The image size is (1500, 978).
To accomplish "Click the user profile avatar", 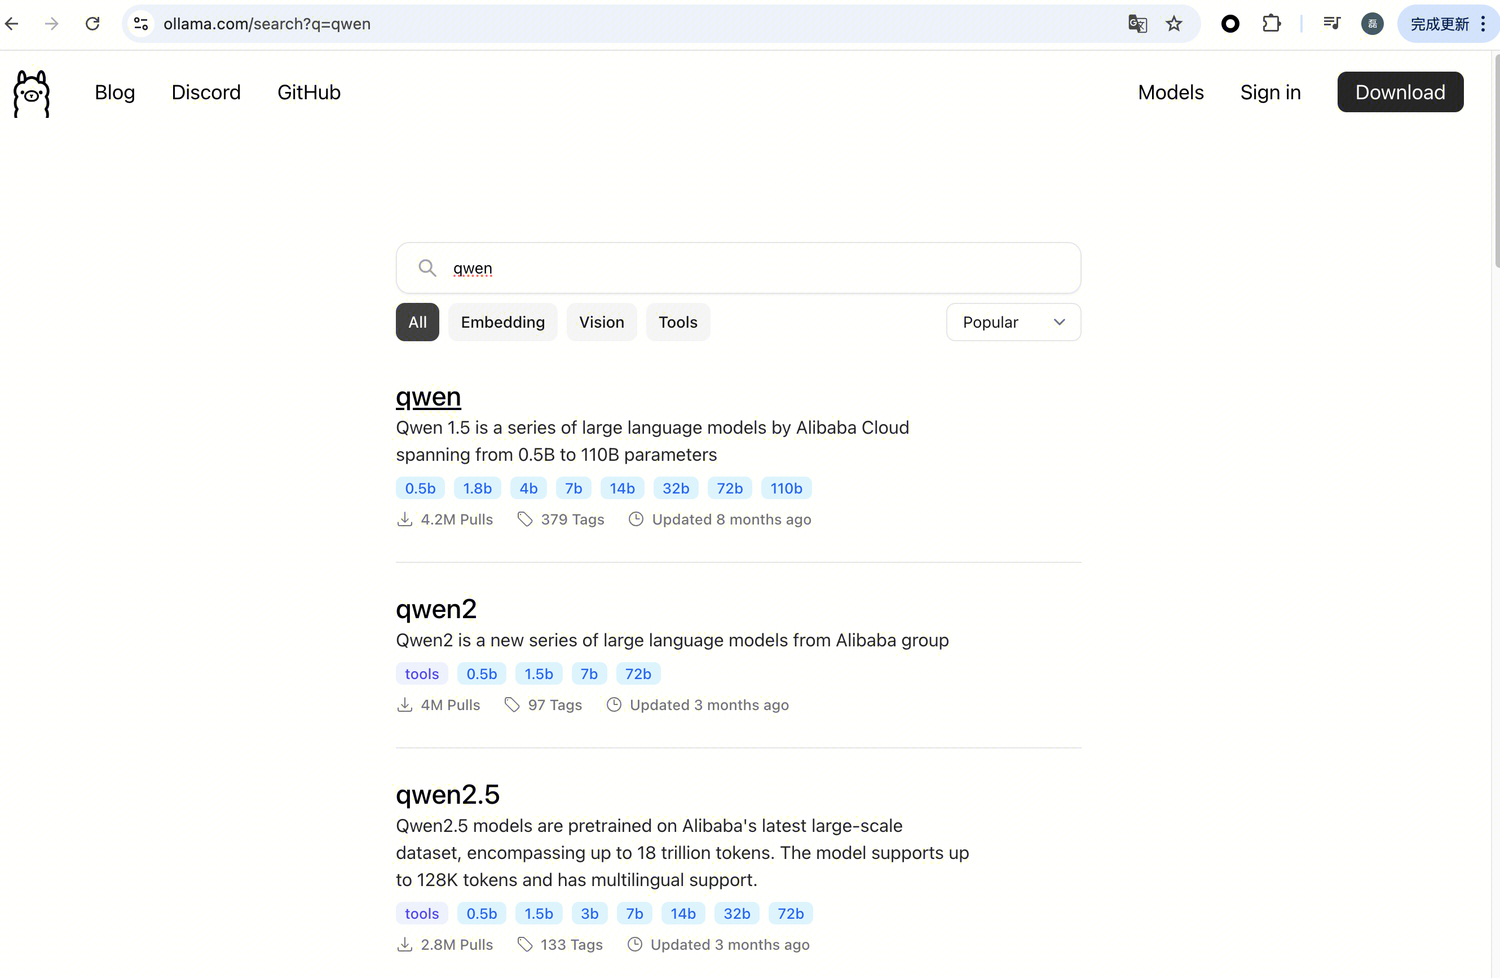I will 1372,23.
